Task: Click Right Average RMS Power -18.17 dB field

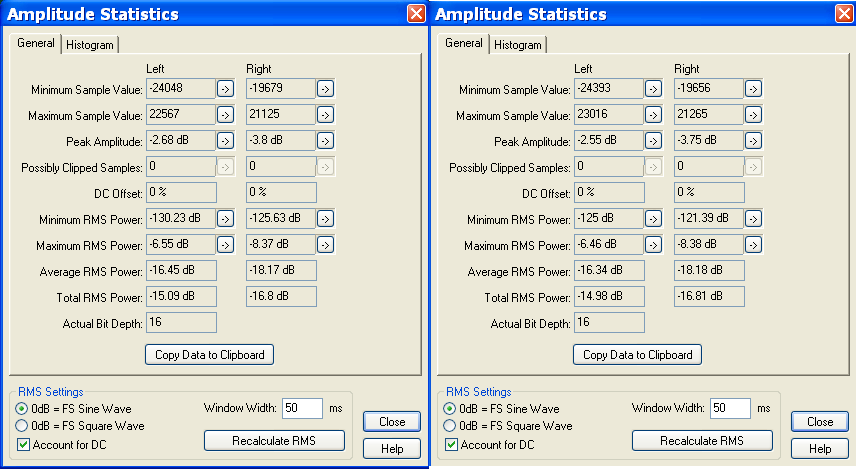Action: point(281,270)
